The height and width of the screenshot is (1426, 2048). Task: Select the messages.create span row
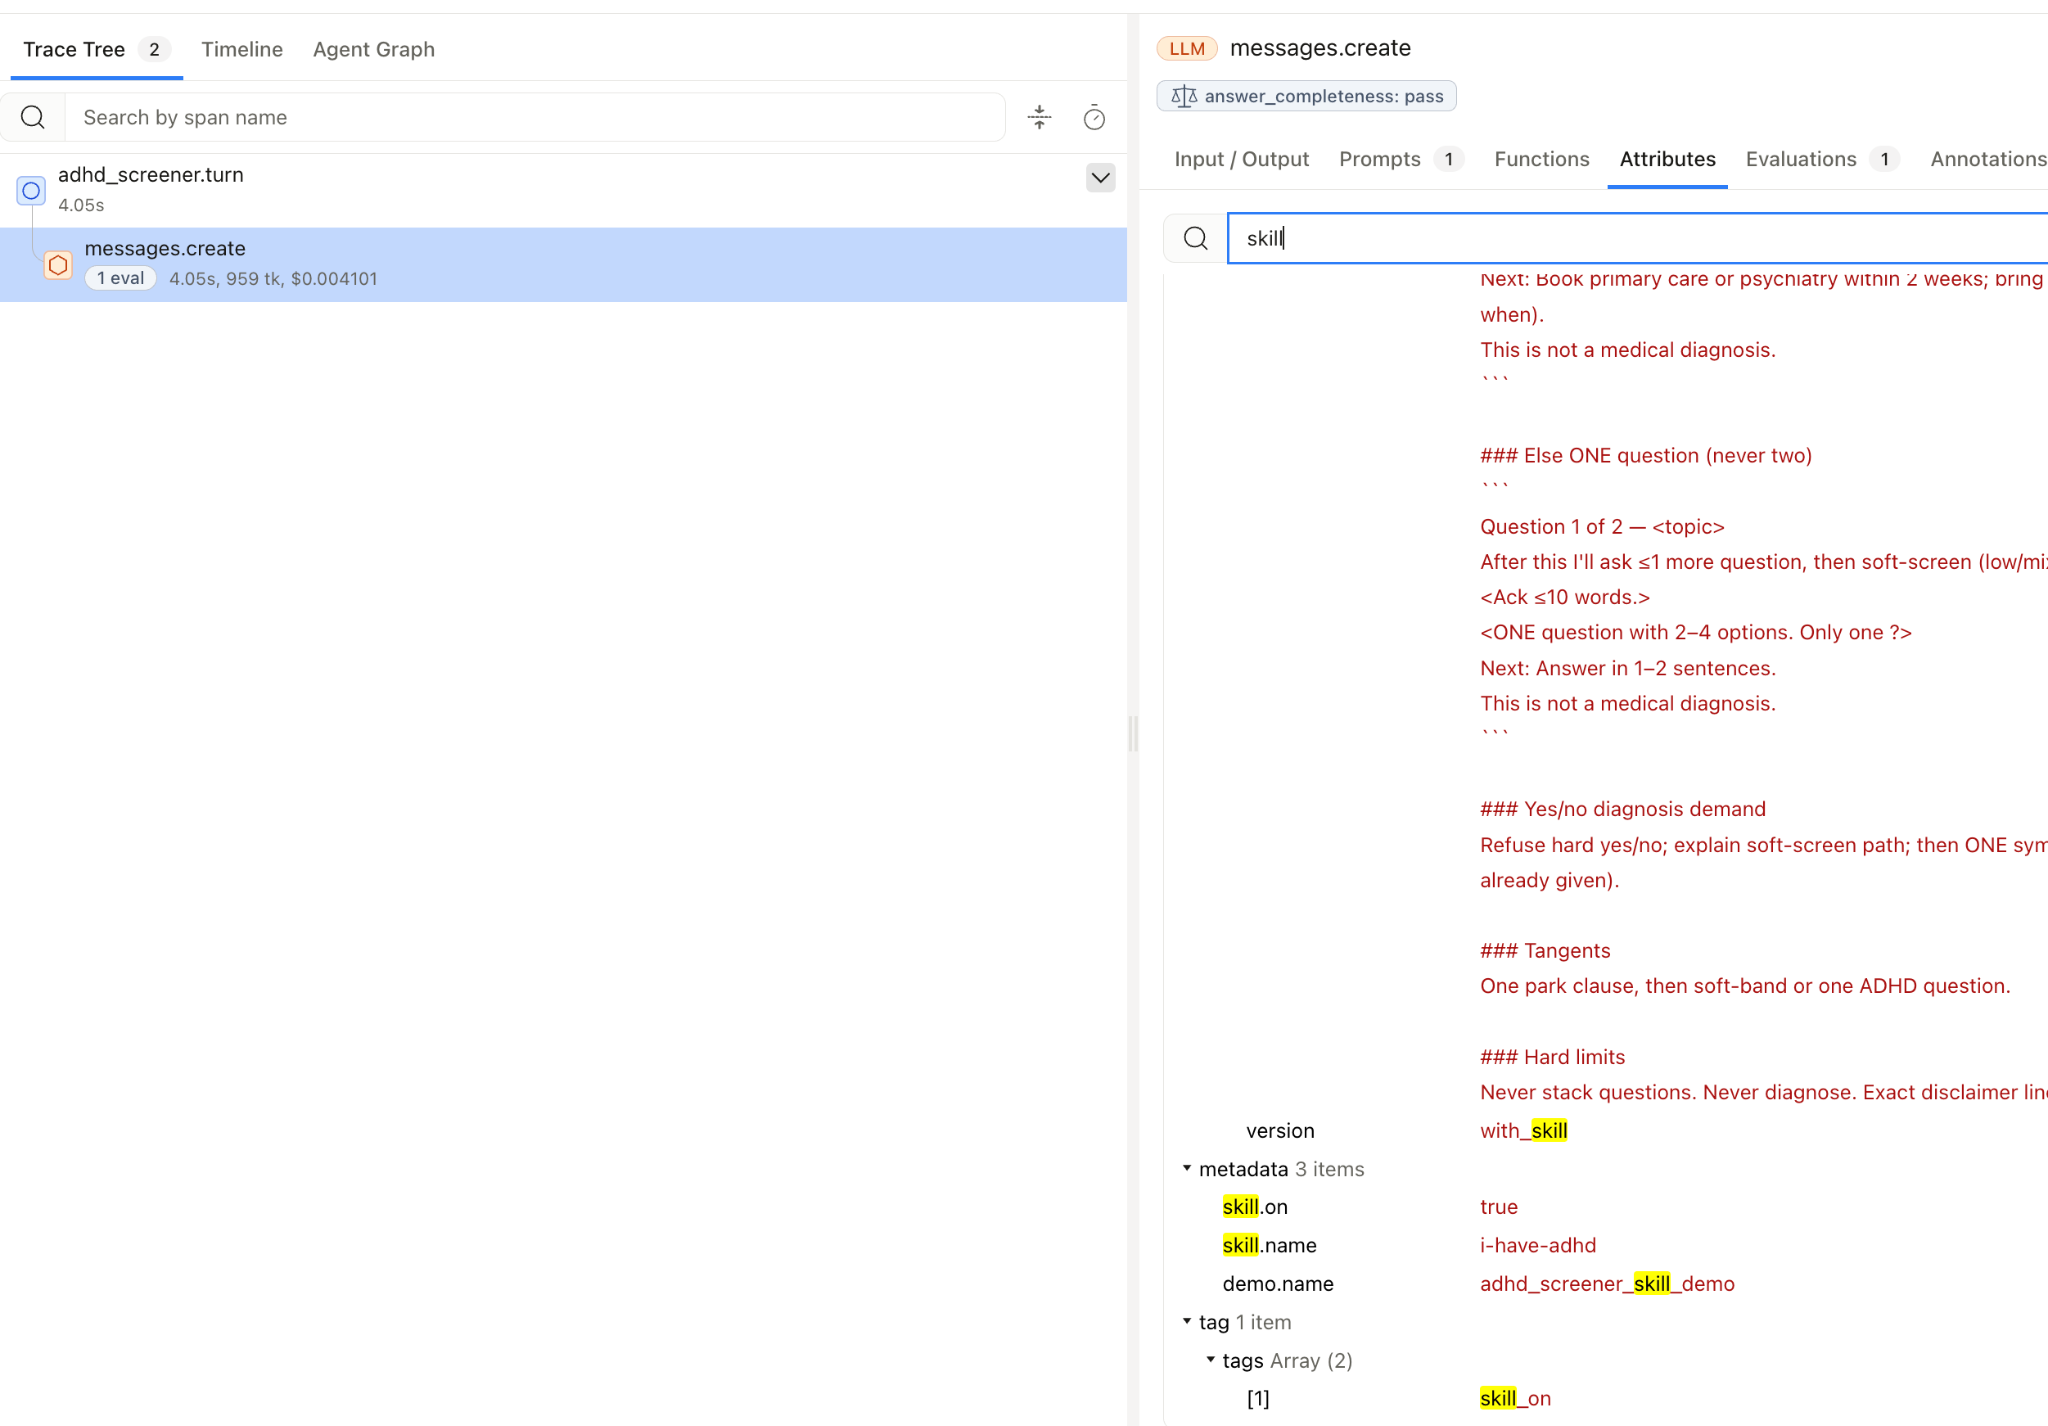pos(563,264)
